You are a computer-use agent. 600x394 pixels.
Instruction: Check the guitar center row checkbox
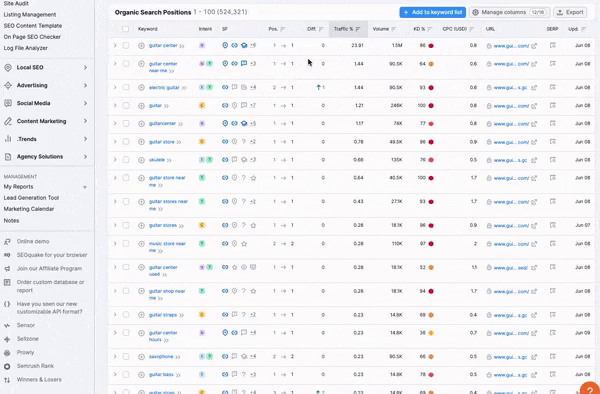(x=126, y=45)
